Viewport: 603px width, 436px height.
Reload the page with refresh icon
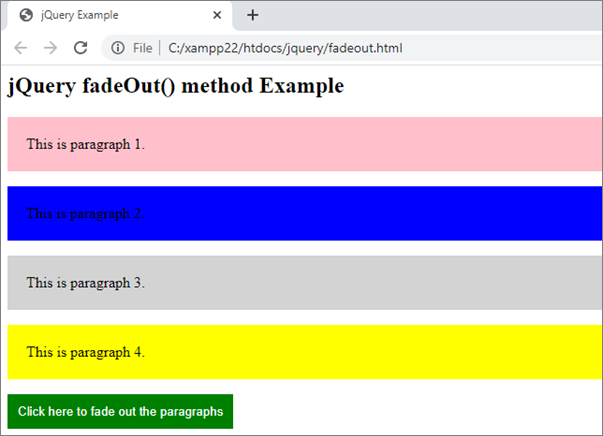[80, 48]
